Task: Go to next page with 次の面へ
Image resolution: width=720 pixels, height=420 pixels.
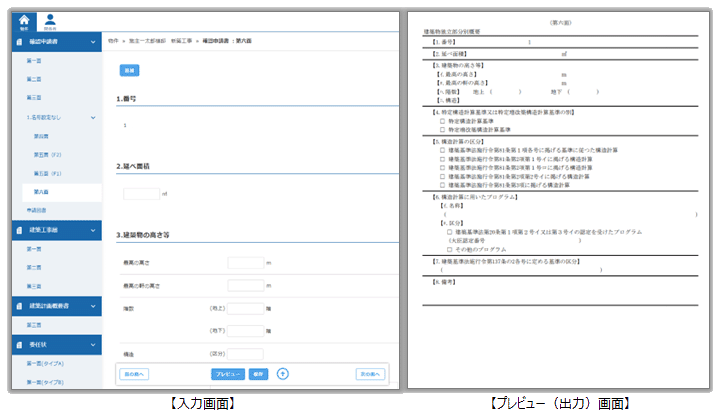Action: (x=369, y=373)
